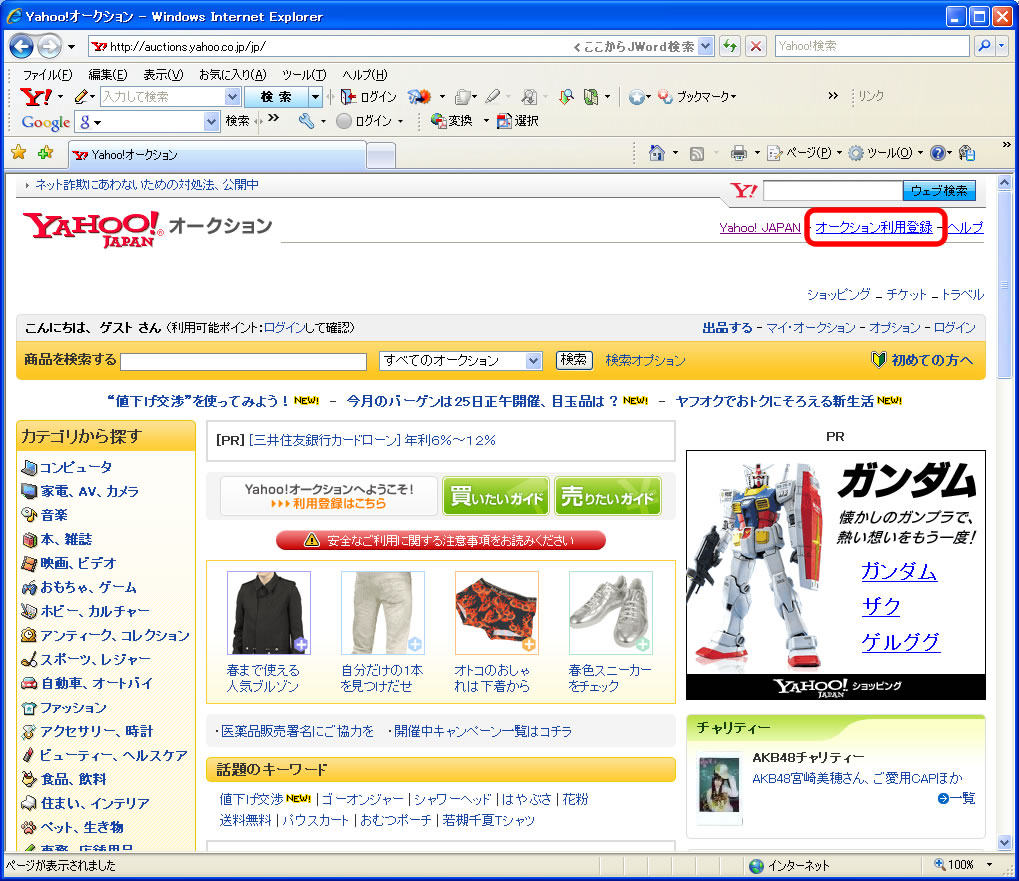The image size is (1019, 881).
Task: Click the Add to Favorites star-plus icon
Action: tap(45, 153)
